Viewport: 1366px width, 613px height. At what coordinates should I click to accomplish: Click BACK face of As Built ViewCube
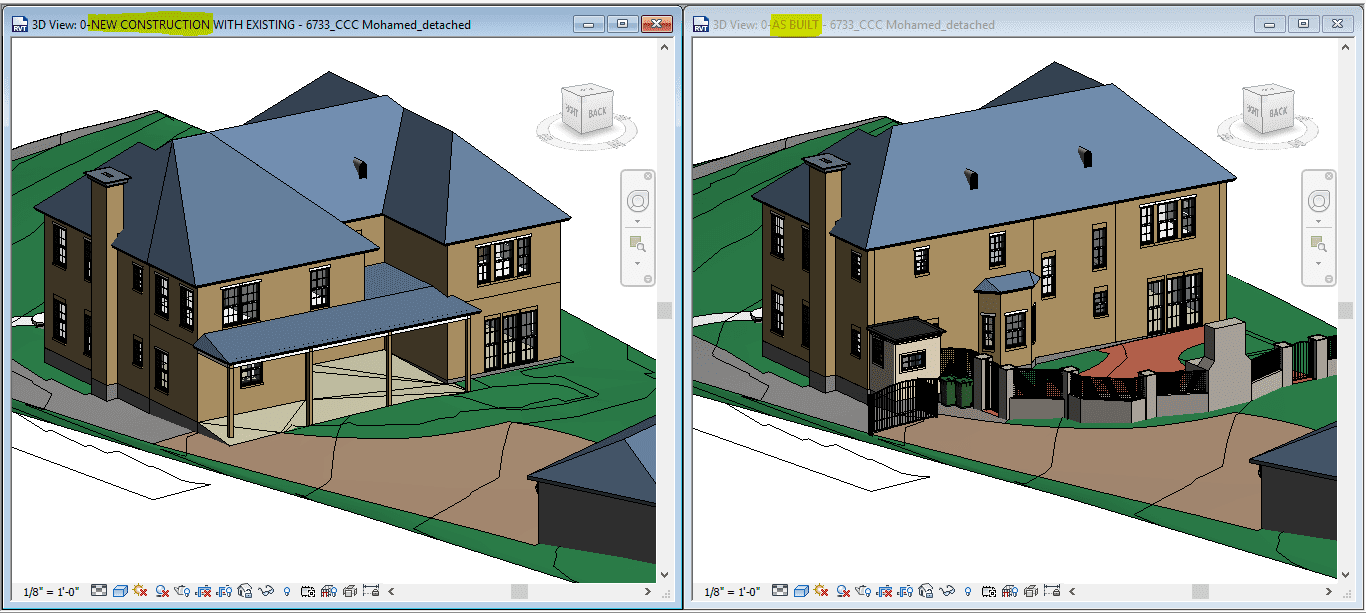click(1278, 112)
